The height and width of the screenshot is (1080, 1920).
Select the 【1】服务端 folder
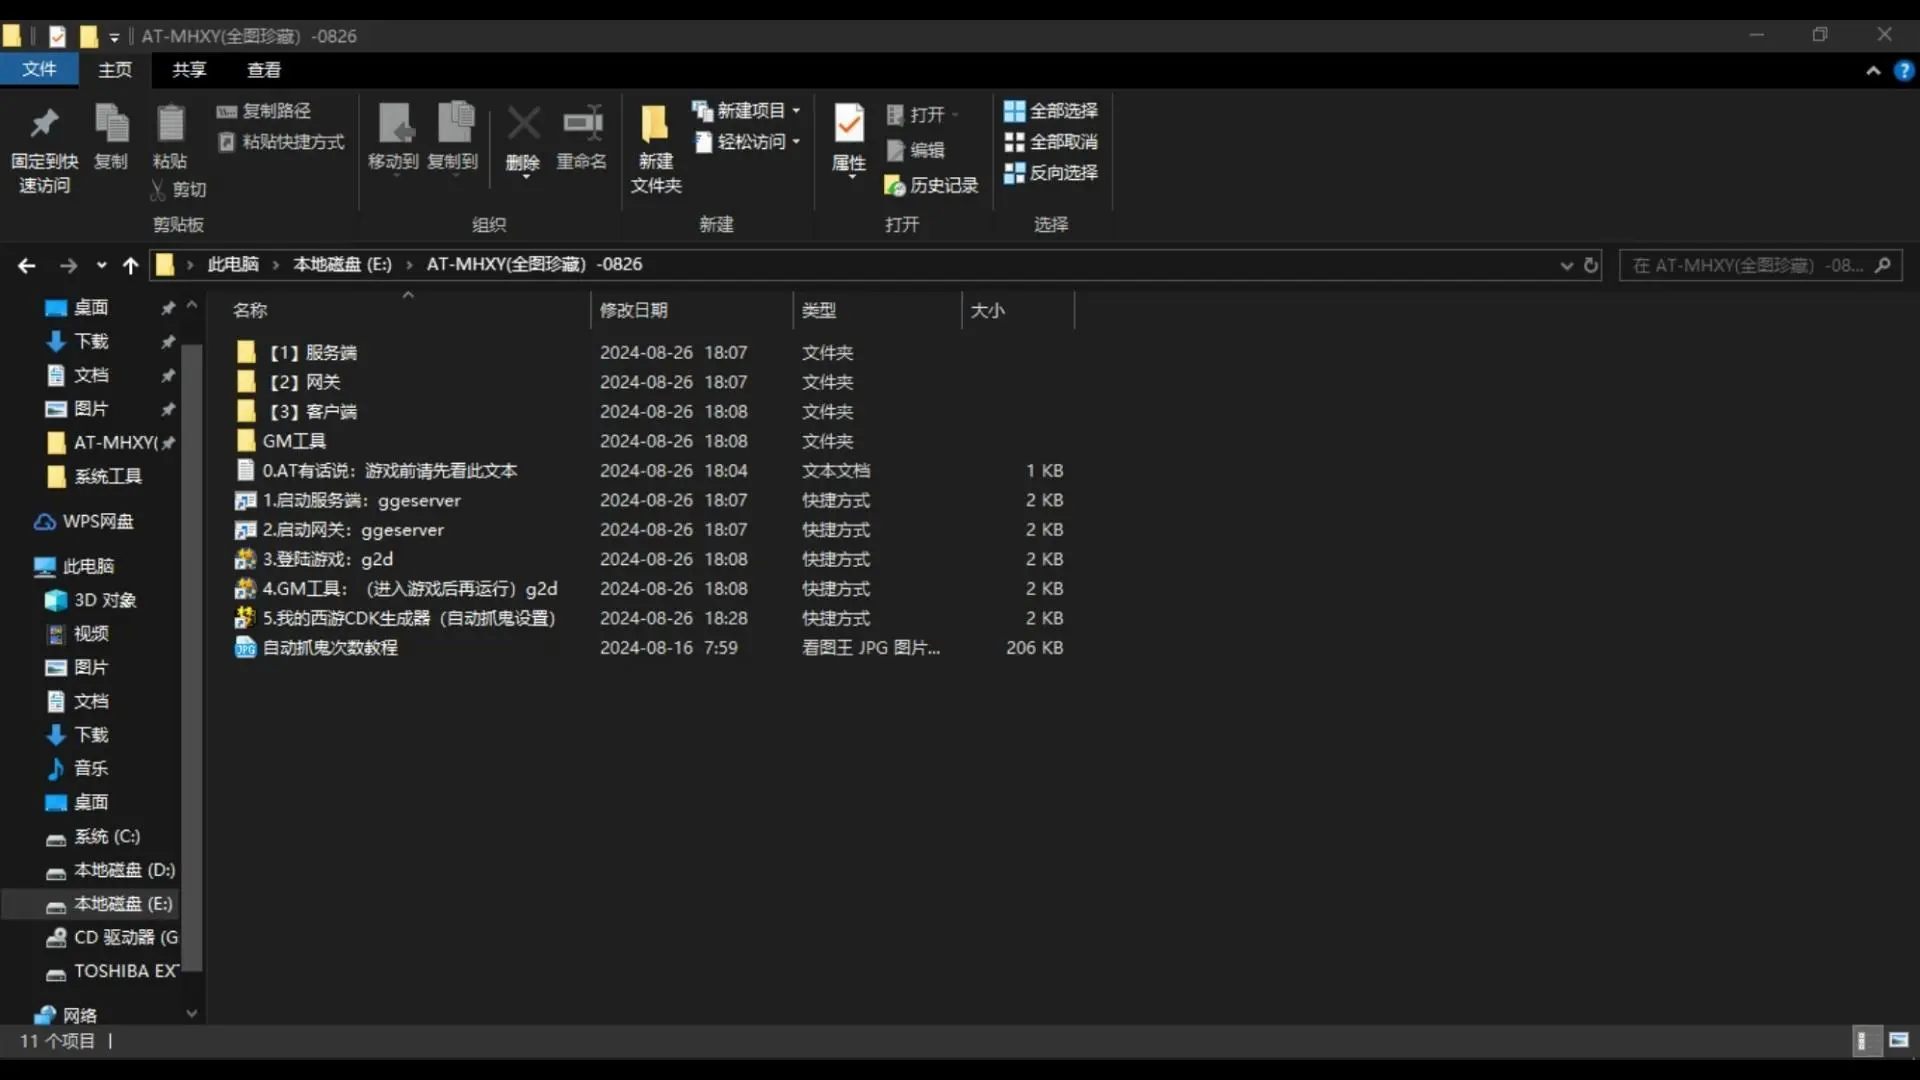click(313, 352)
